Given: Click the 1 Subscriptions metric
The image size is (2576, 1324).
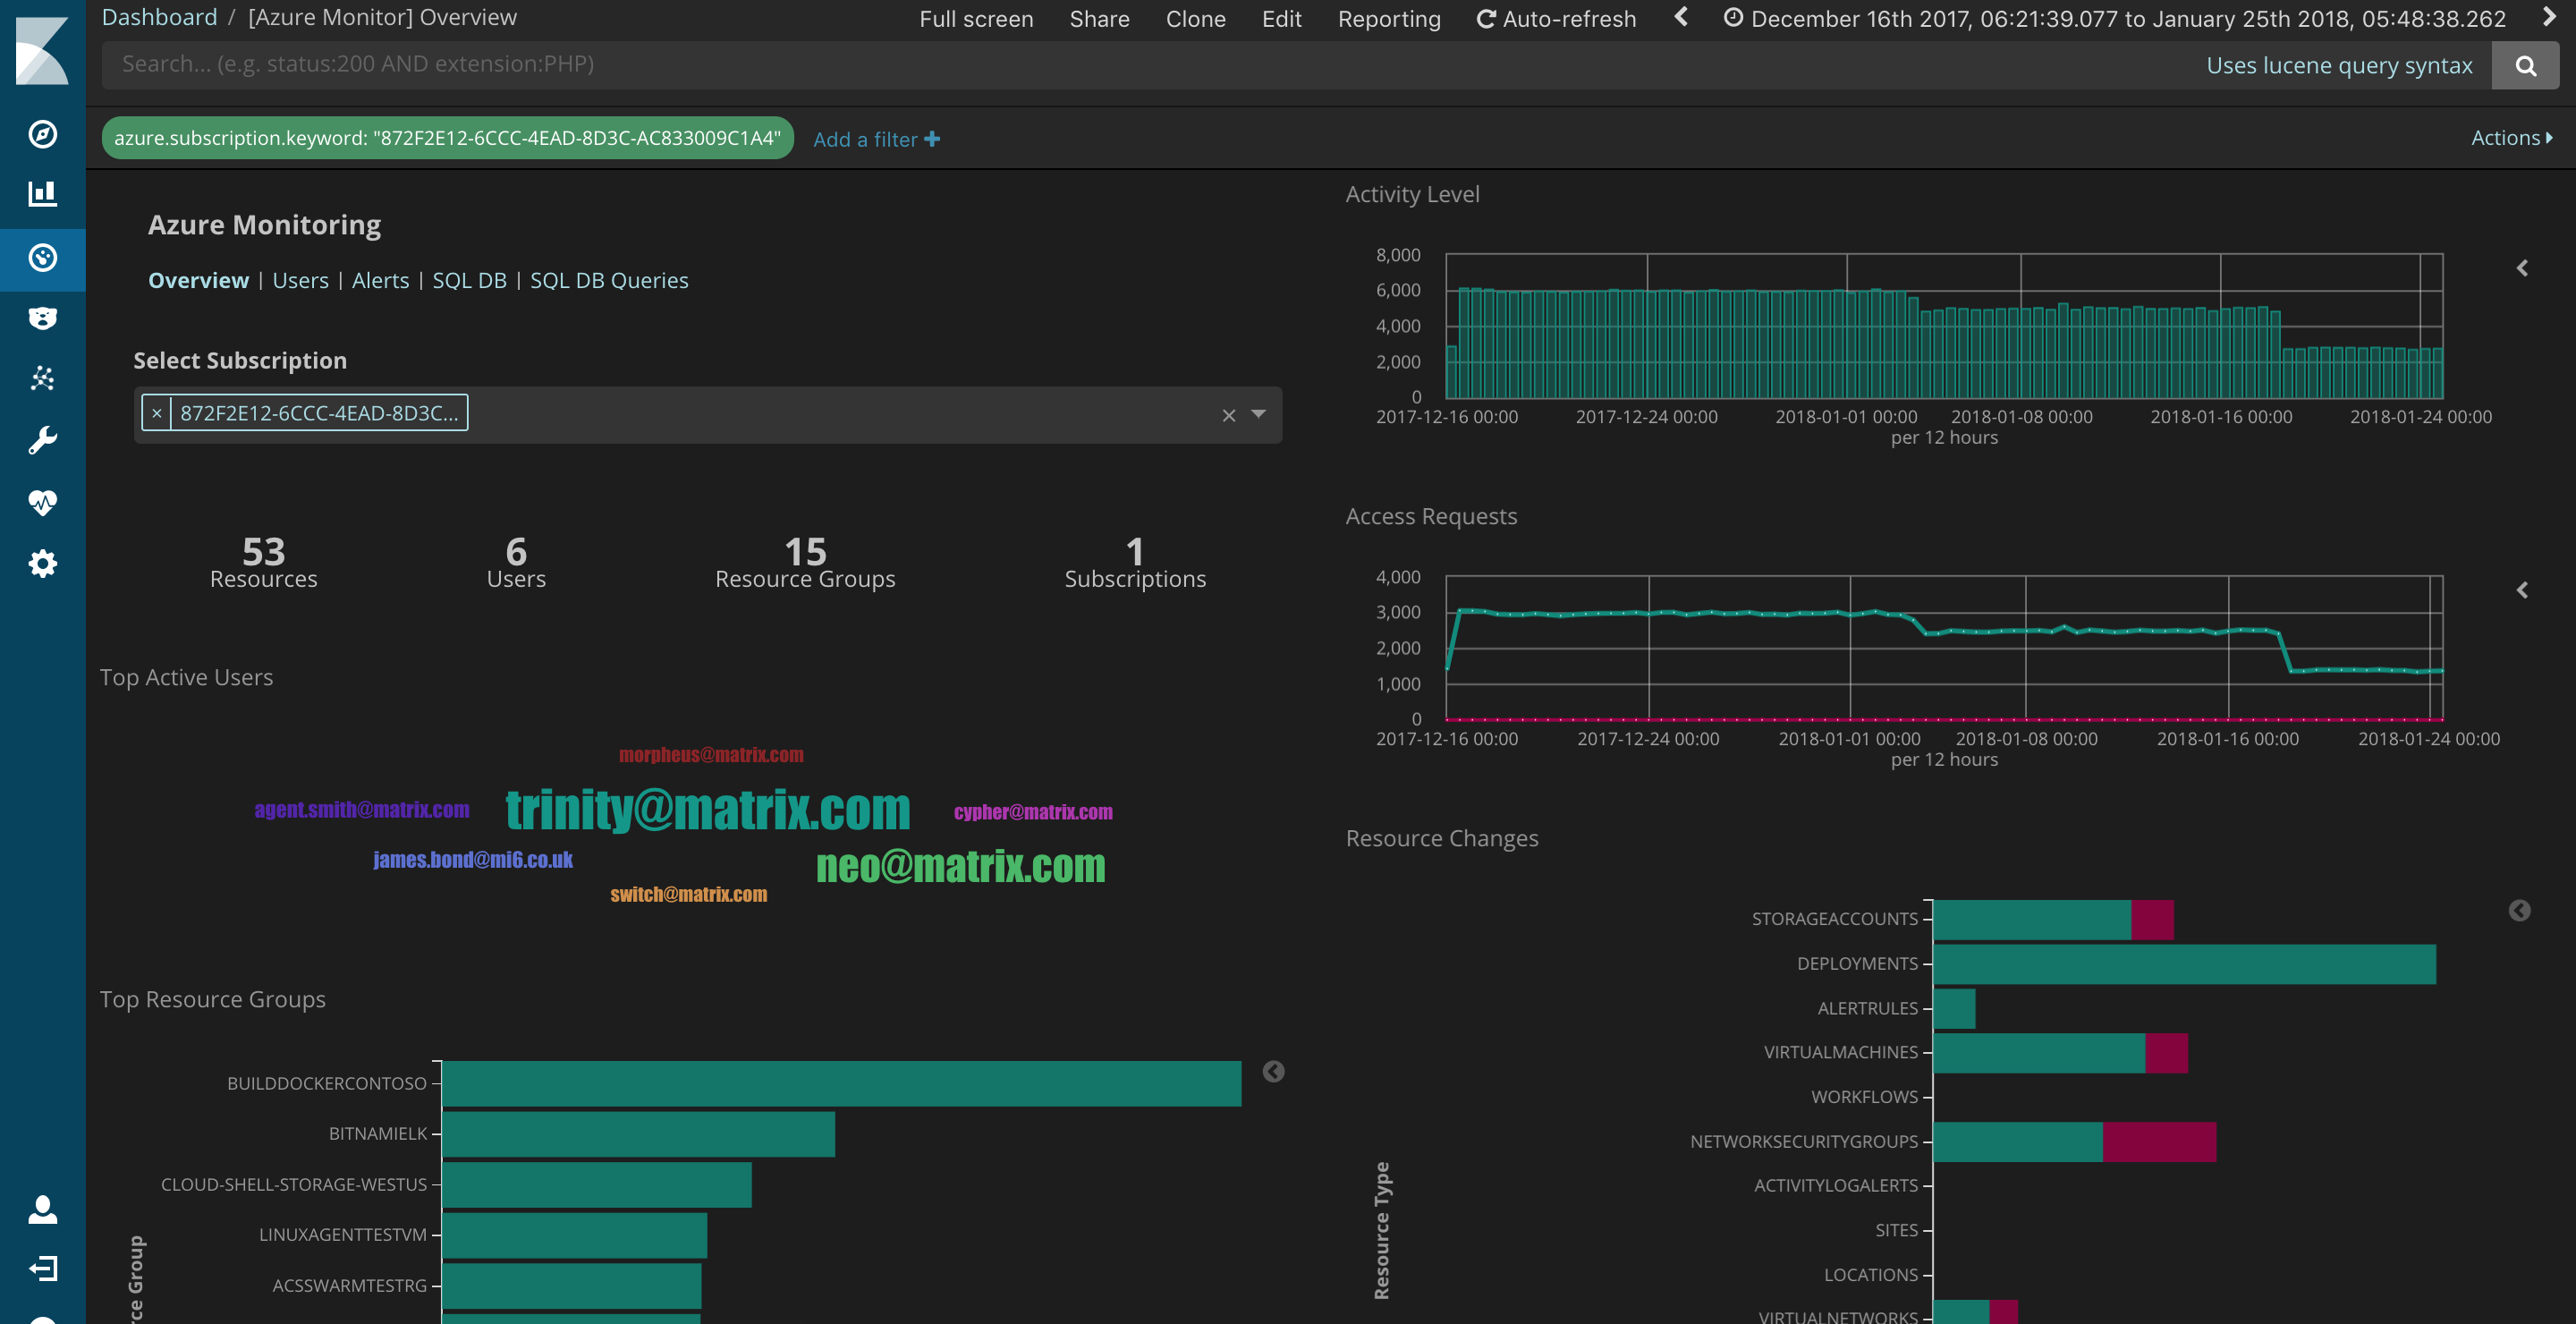Looking at the screenshot, I should 1135,562.
